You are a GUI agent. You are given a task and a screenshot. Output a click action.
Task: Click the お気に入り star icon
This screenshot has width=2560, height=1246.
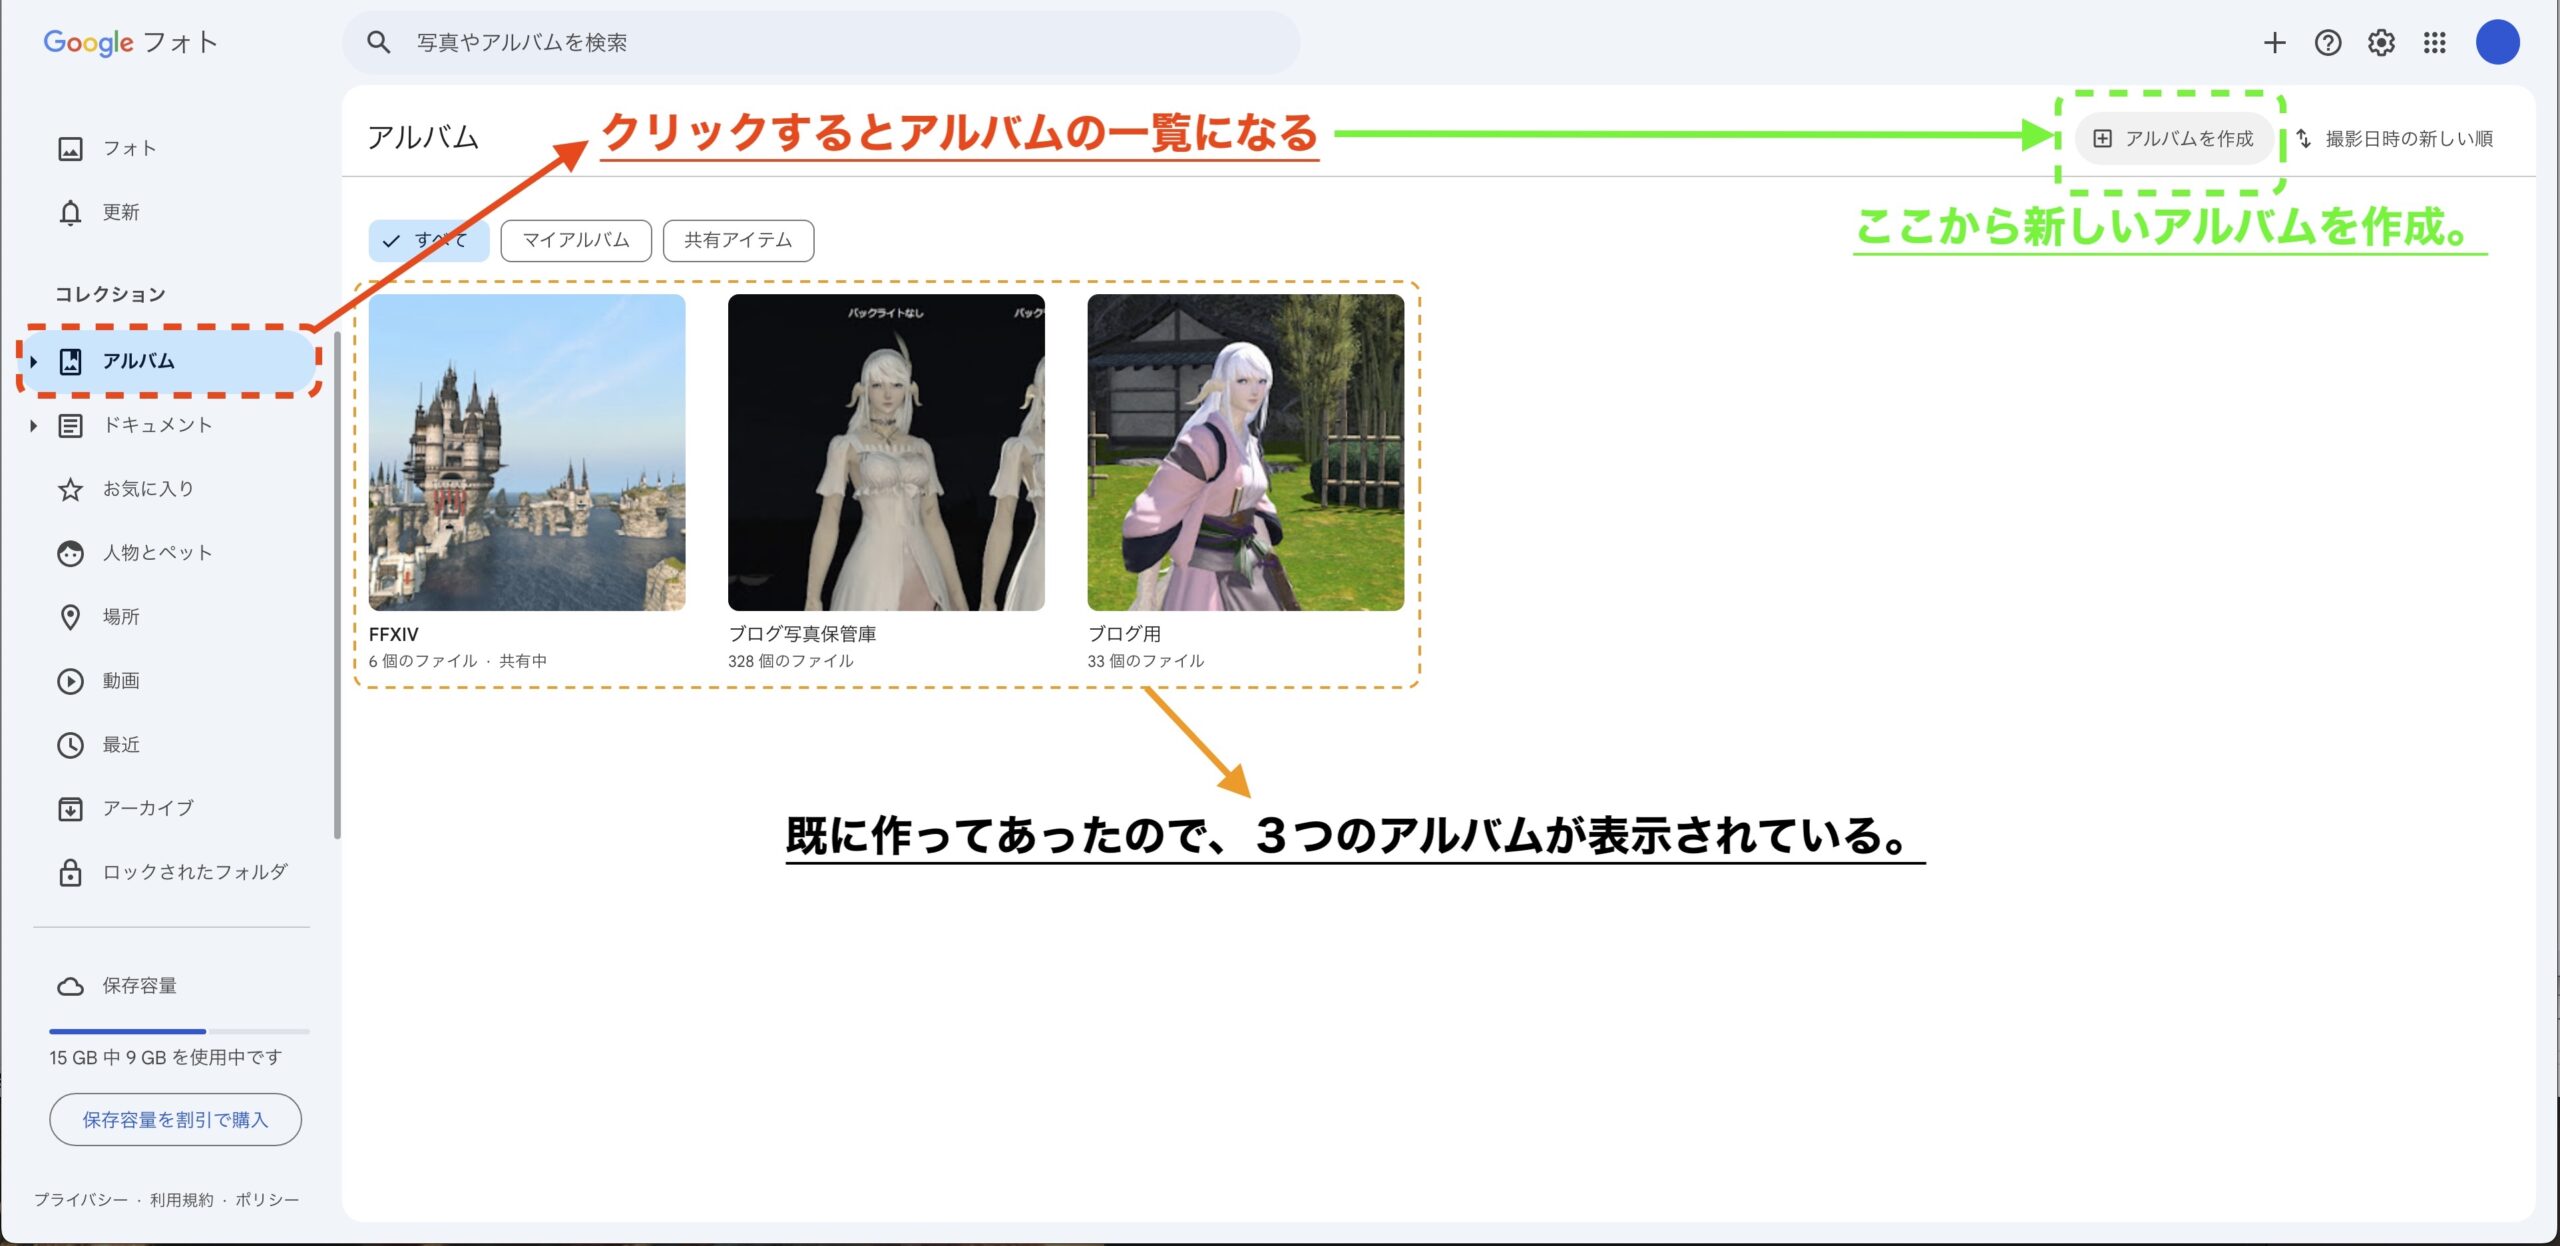[70, 490]
